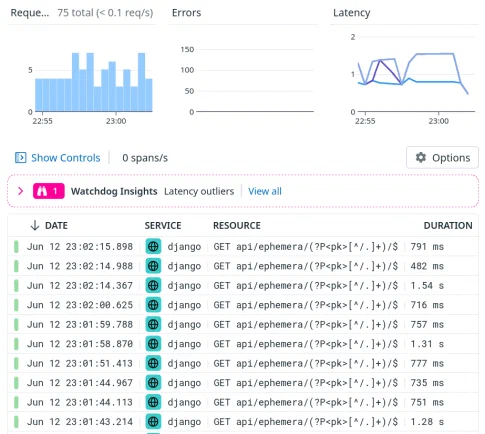This screenshot has height=434, width=485.
Task: Click the 1.31 s duration value
Action: [x=427, y=344]
